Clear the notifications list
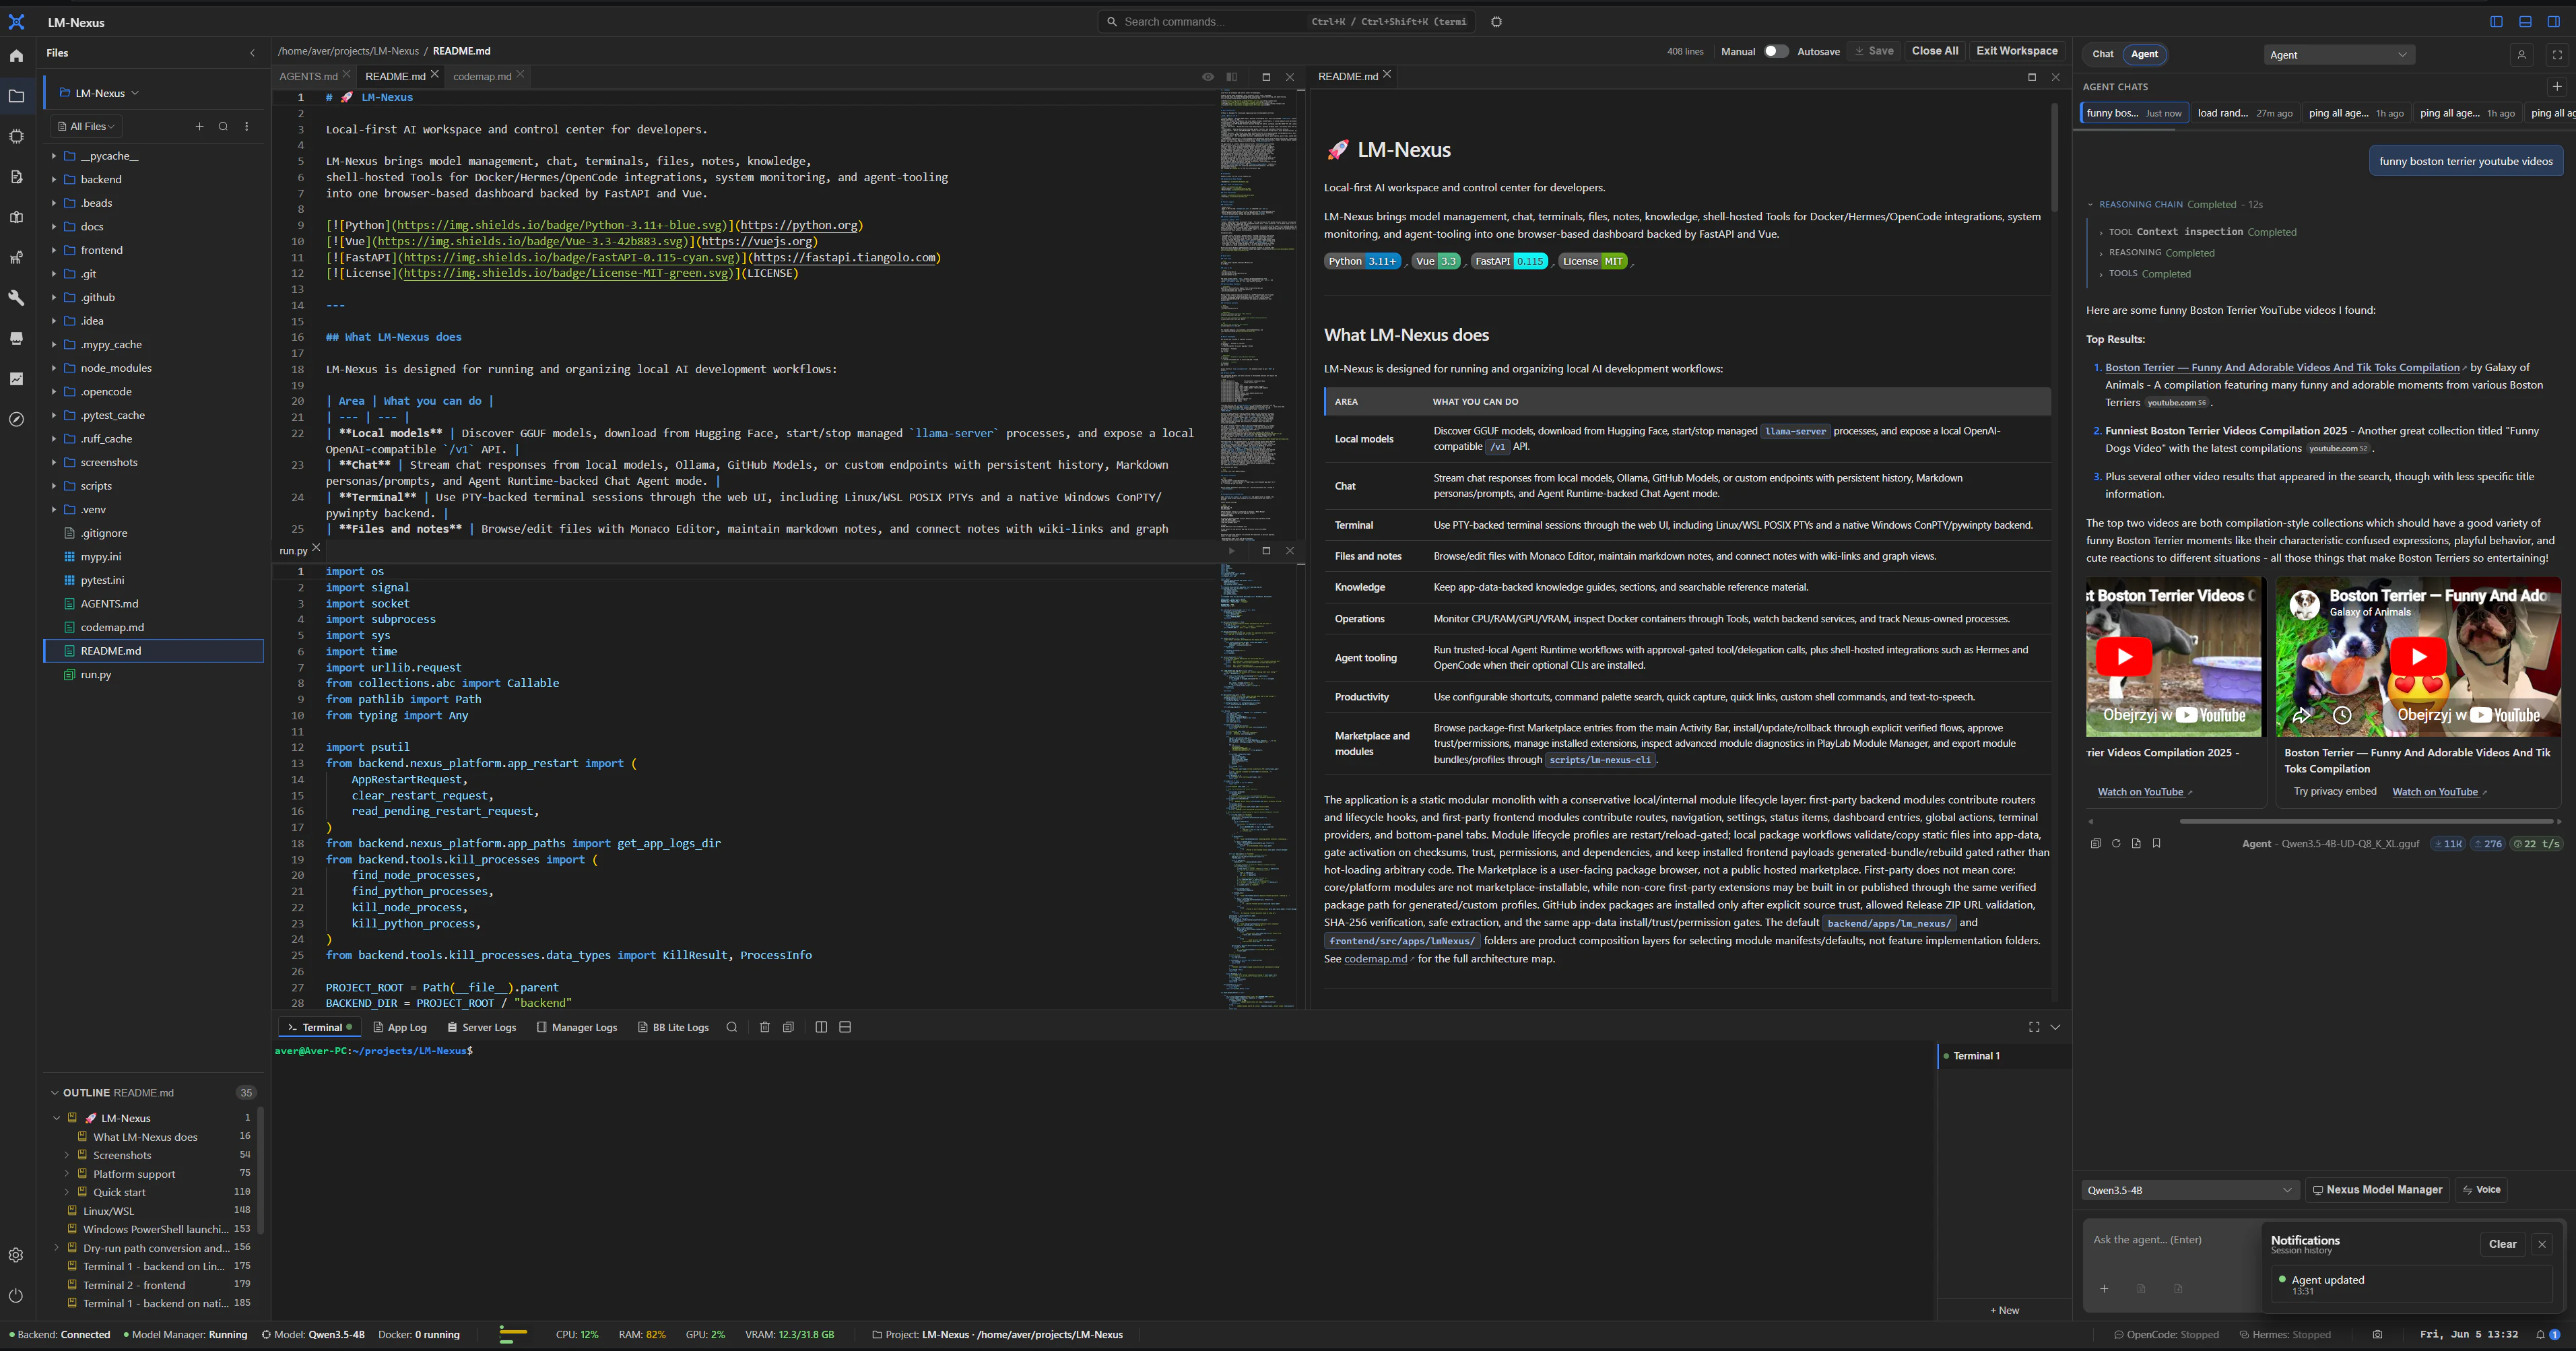Image resolution: width=2576 pixels, height=1351 pixels. [2502, 1244]
